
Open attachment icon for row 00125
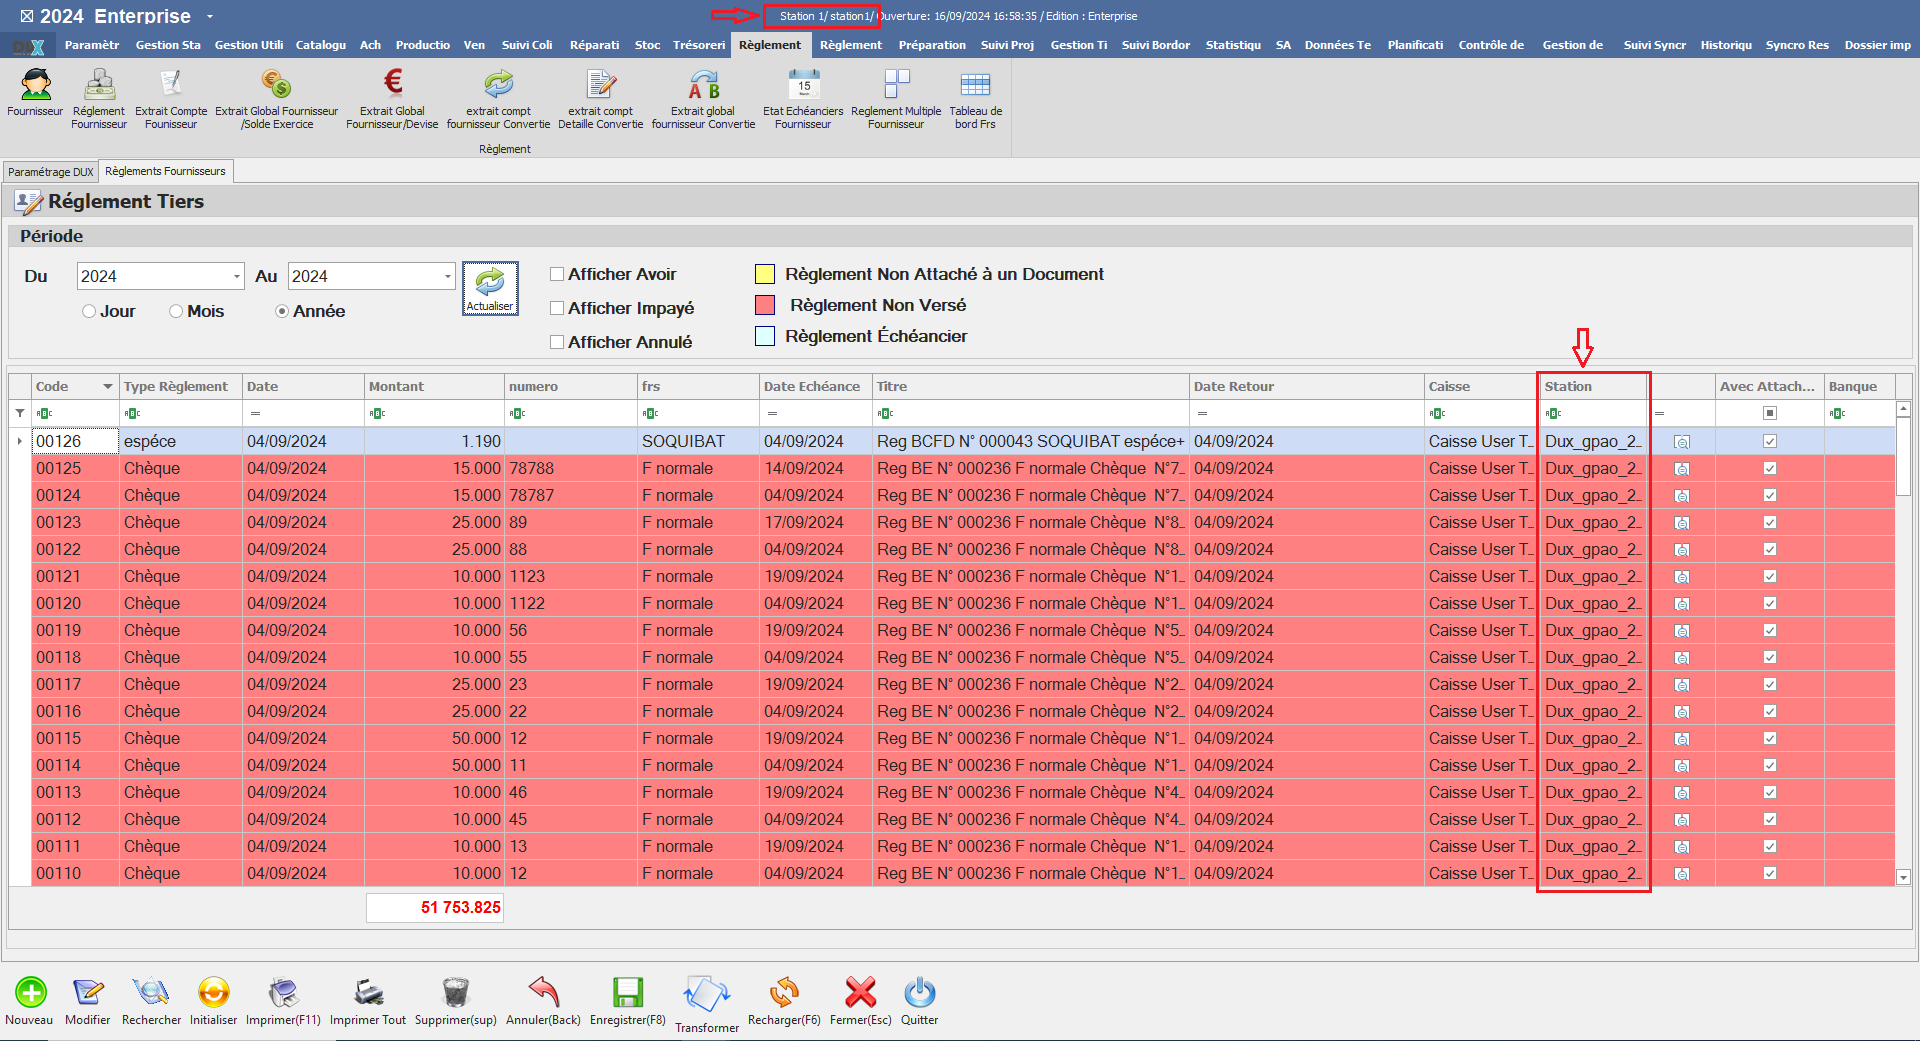point(1682,469)
